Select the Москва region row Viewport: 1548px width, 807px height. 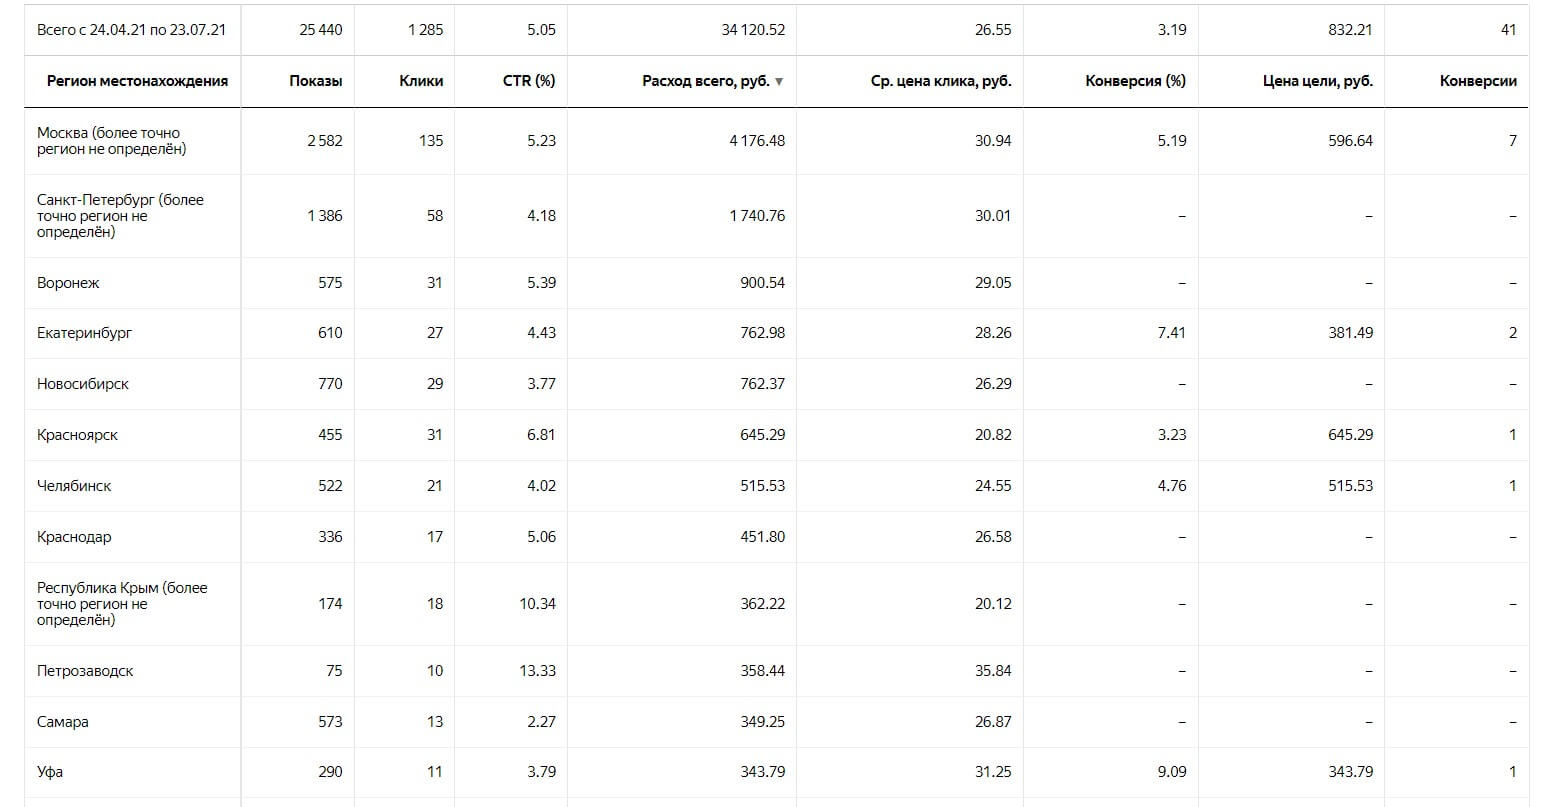tap(776, 141)
